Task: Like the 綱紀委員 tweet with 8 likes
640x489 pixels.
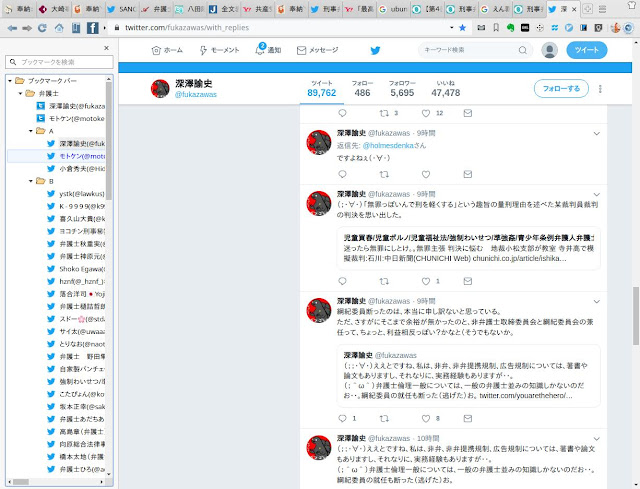Action: 426,418
